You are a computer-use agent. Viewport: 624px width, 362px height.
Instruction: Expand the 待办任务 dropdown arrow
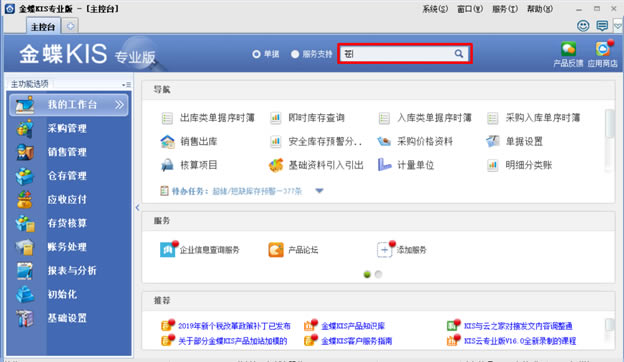319,191
